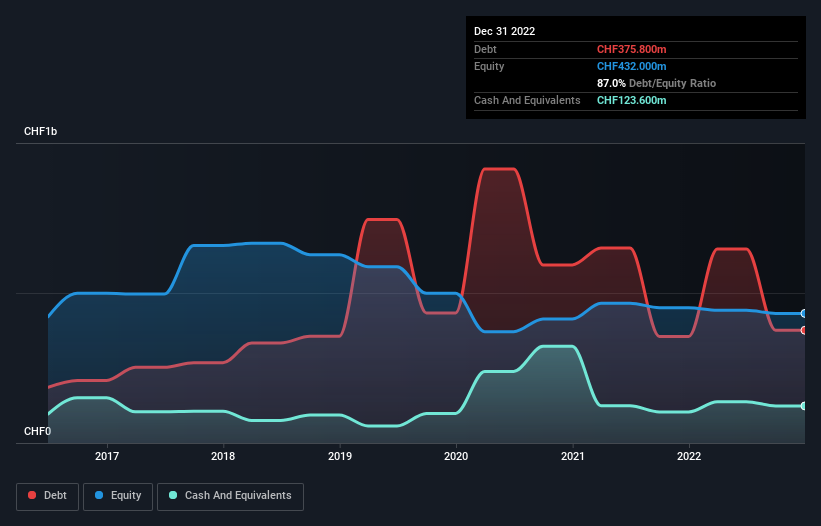Toggle the Debt series legend button
This screenshot has width=821, height=526.
[48, 496]
